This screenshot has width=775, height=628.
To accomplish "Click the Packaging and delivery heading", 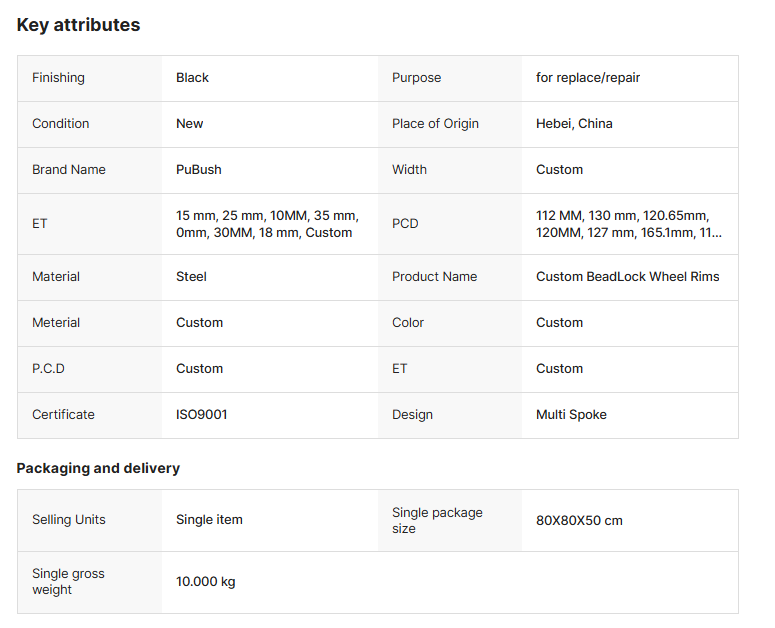I will pos(98,468).
